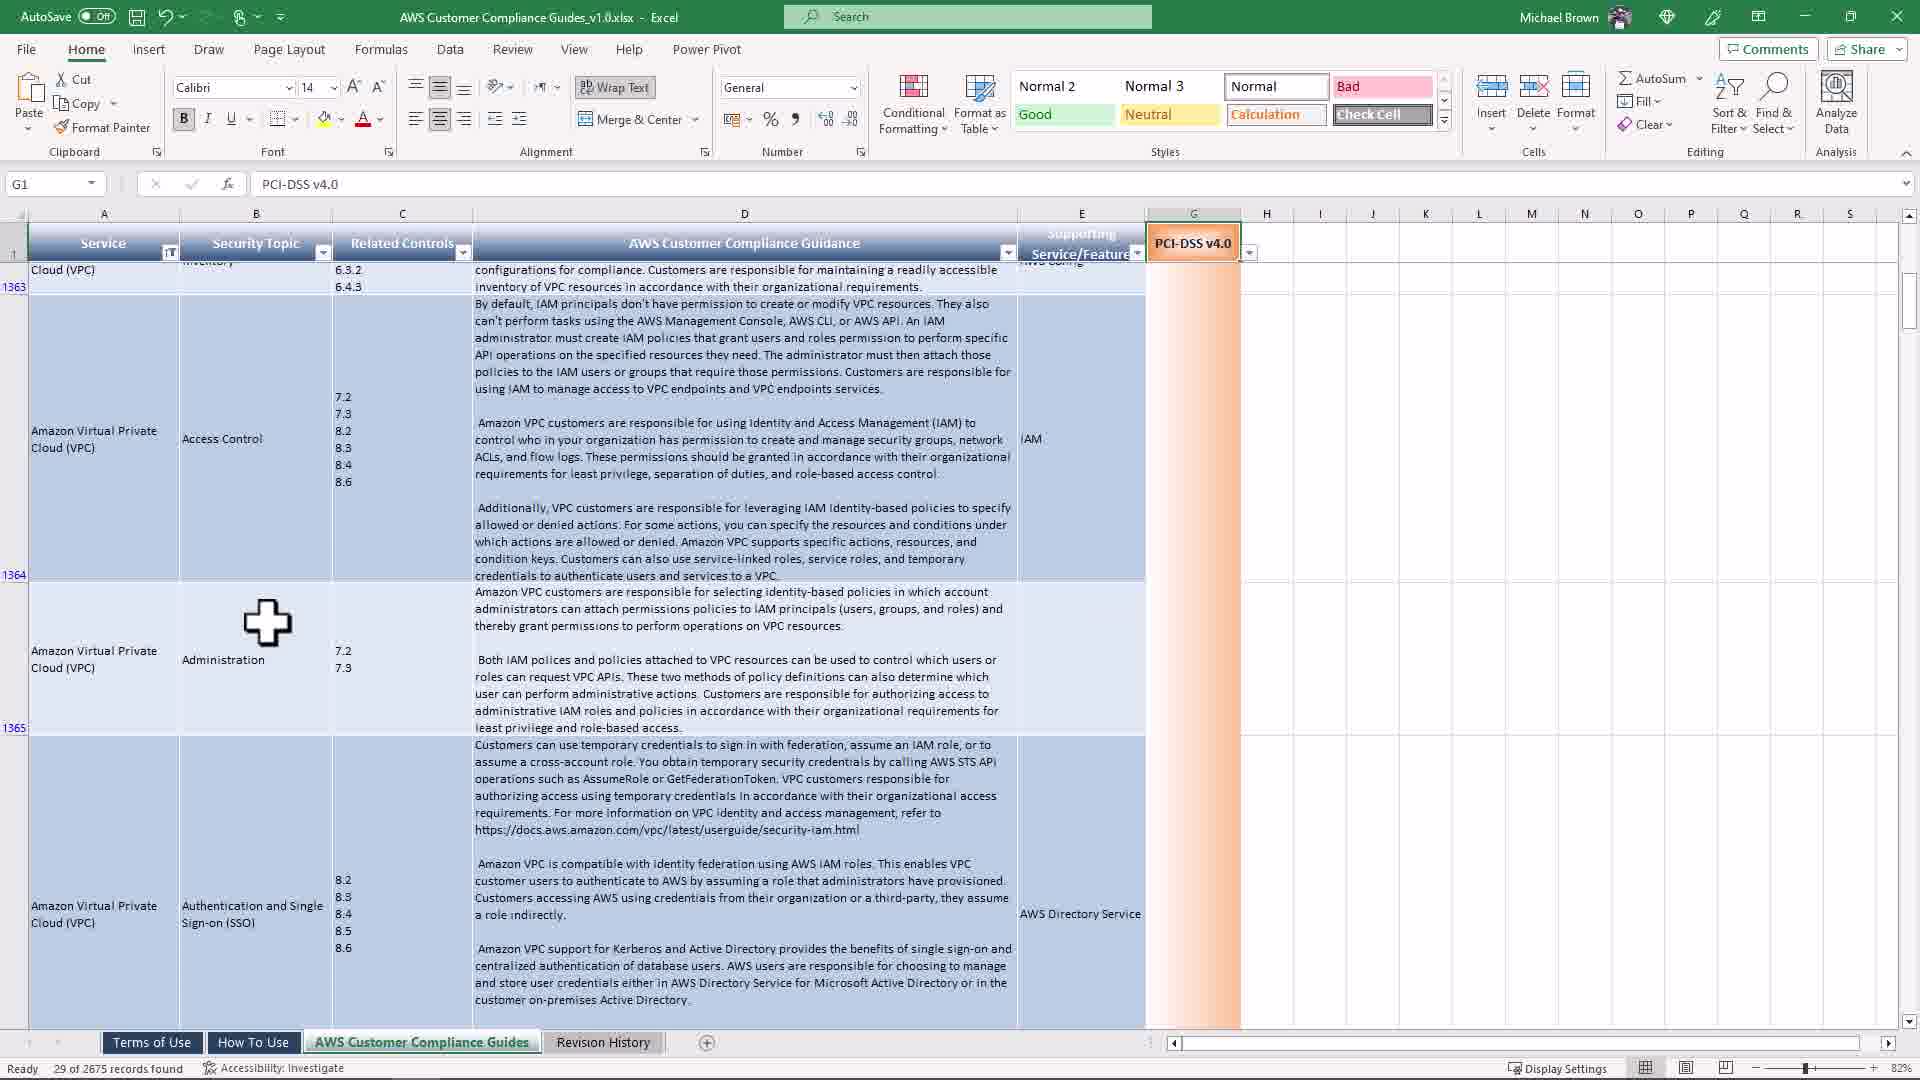Viewport: 1920px width, 1080px height.
Task: Toggle the AutoSave switch
Action: click(x=97, y=17)
